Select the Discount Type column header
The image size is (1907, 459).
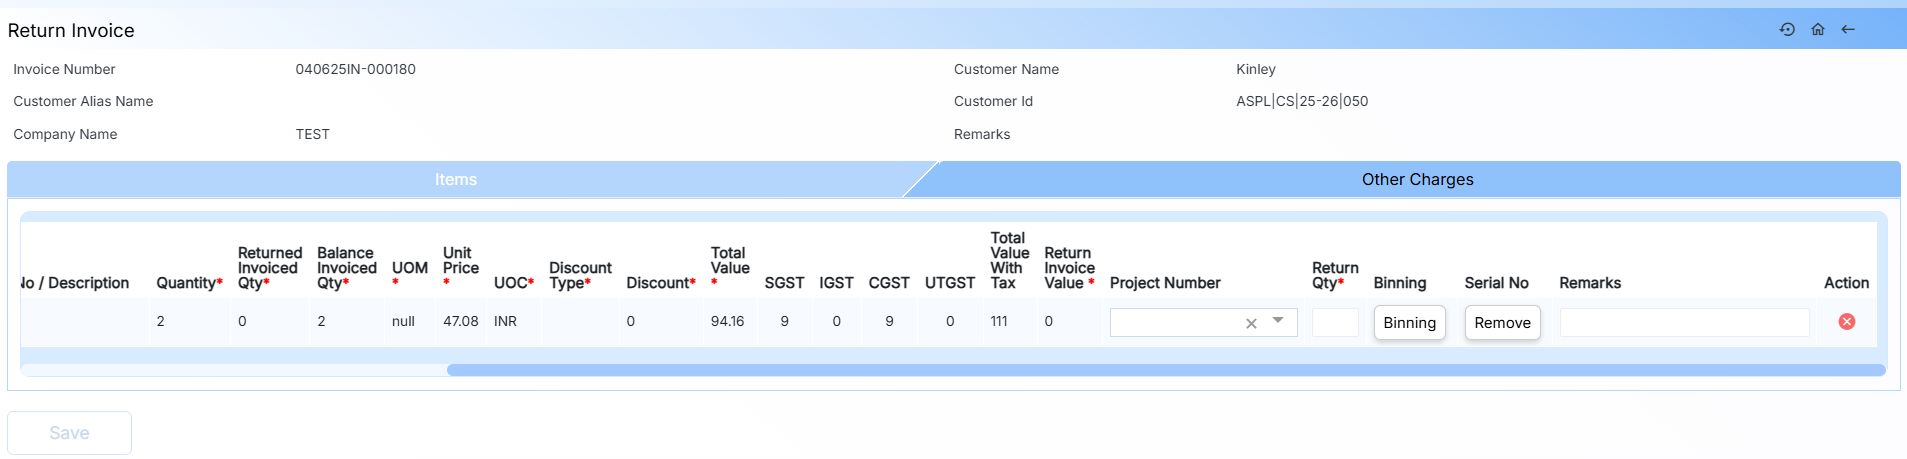tap(580, 275)
